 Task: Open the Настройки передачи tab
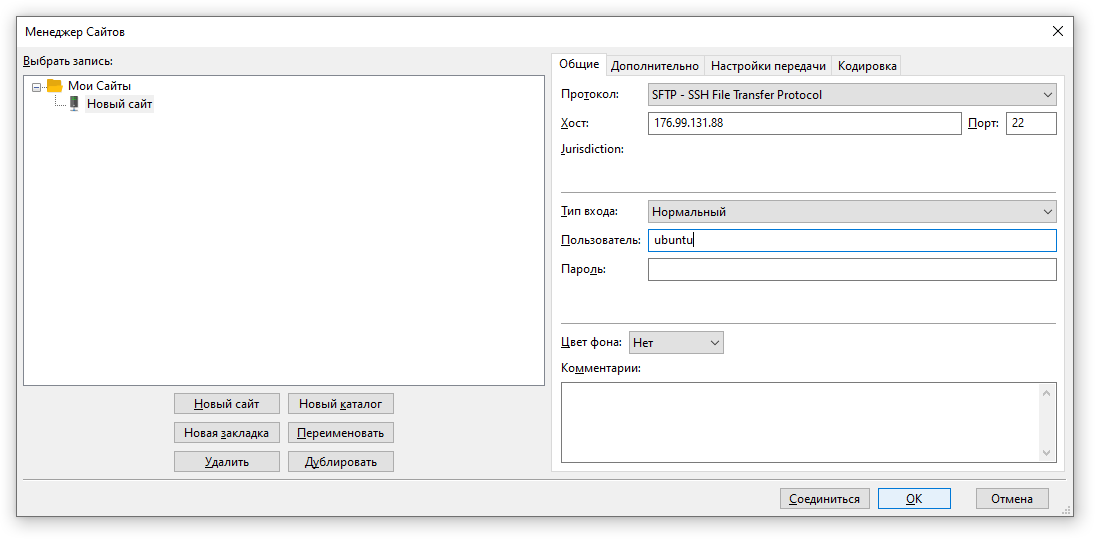(x=768, y=66)
